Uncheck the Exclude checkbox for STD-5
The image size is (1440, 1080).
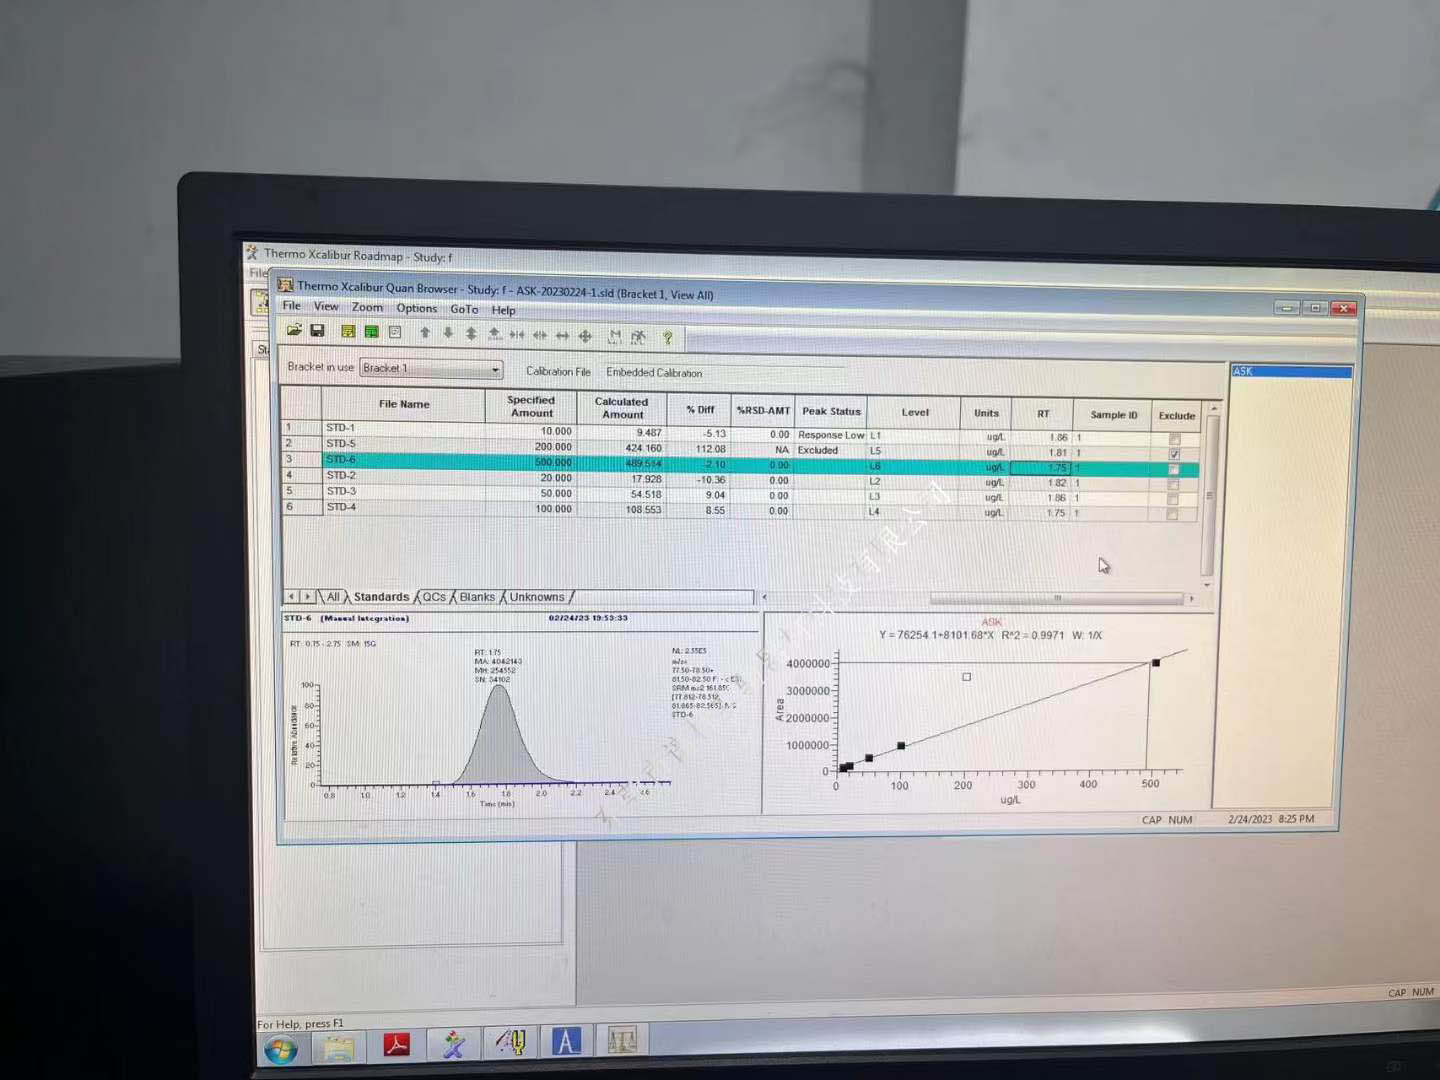pos(1174,454)
